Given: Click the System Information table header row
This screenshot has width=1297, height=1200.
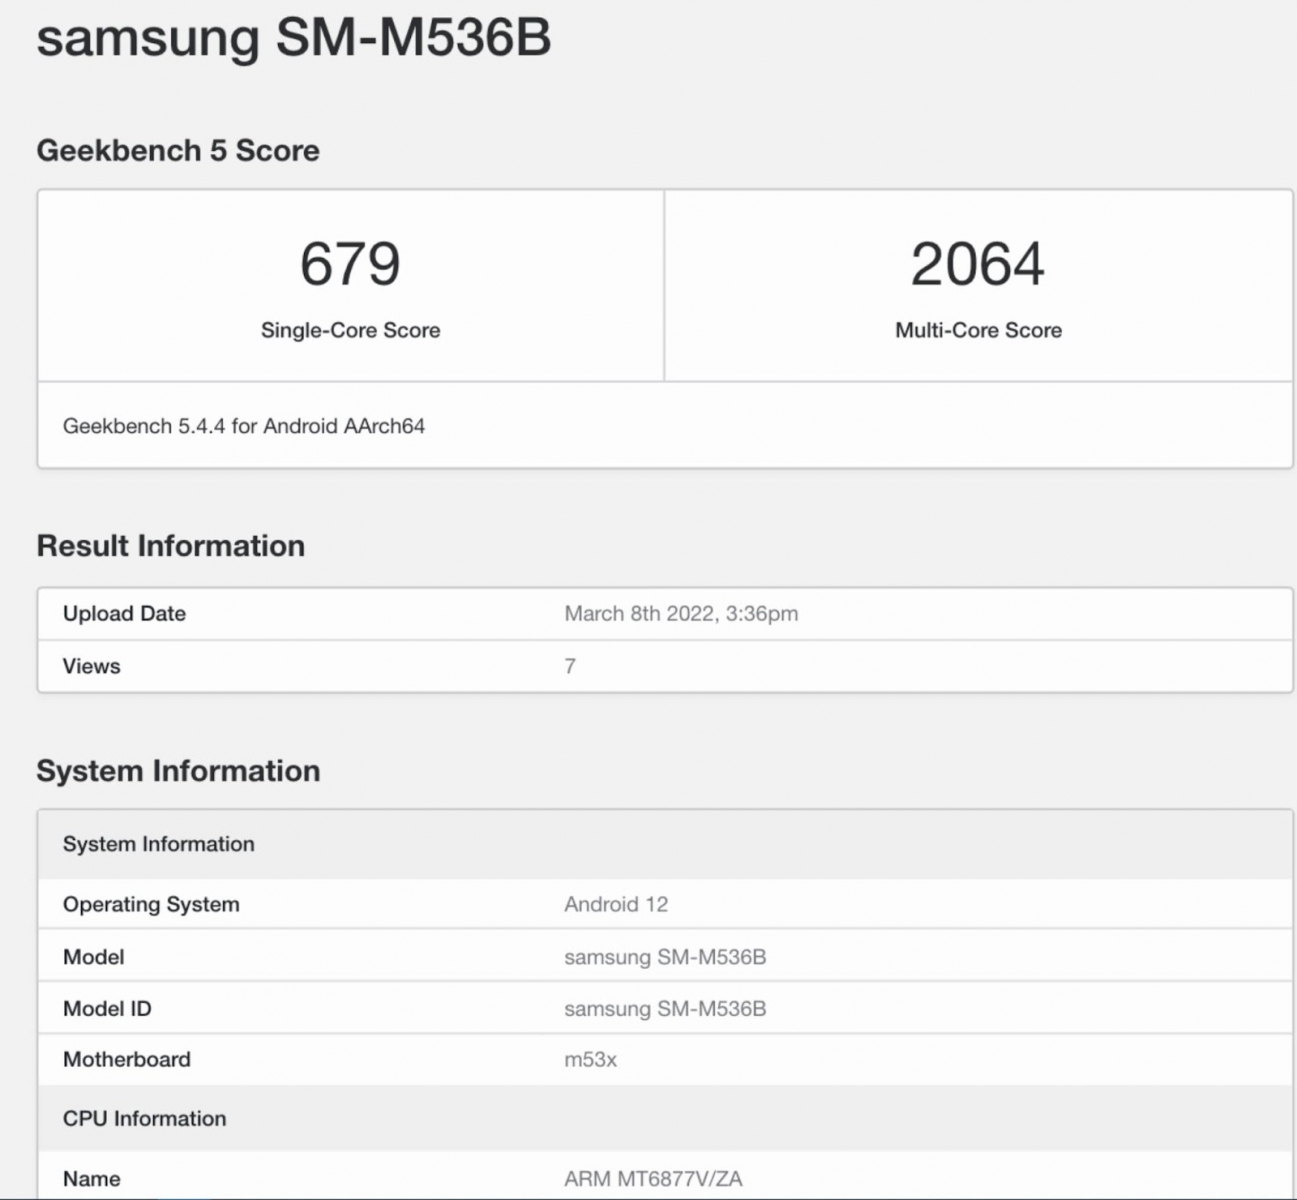Looking at the screenshot, I should point(665,844).
